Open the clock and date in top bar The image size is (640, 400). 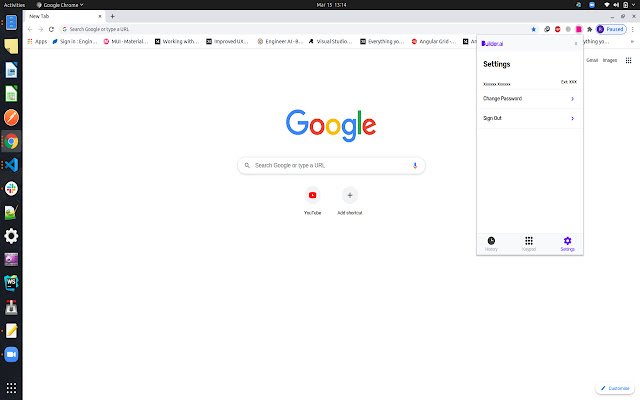[x=331, y=5]
